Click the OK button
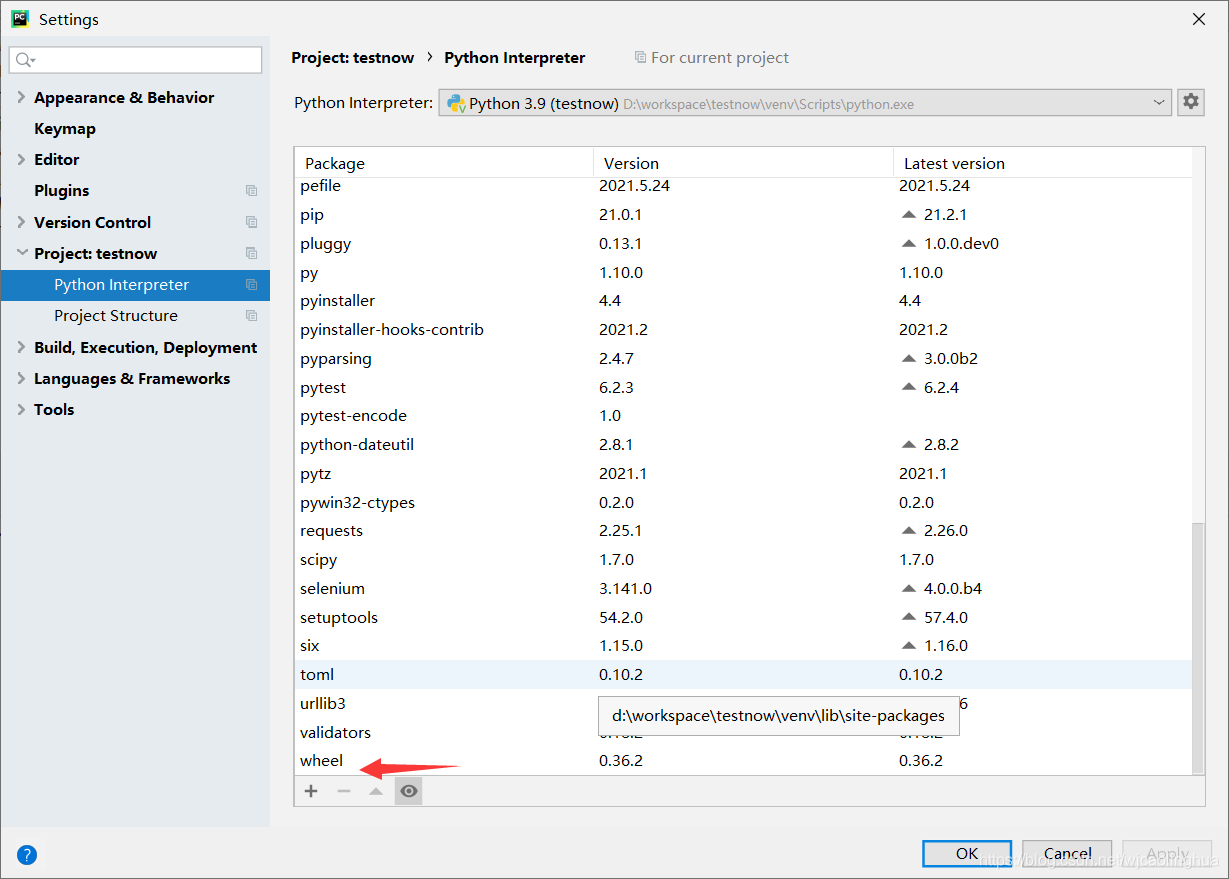The image size is (1229, 879). pos(967,853)
